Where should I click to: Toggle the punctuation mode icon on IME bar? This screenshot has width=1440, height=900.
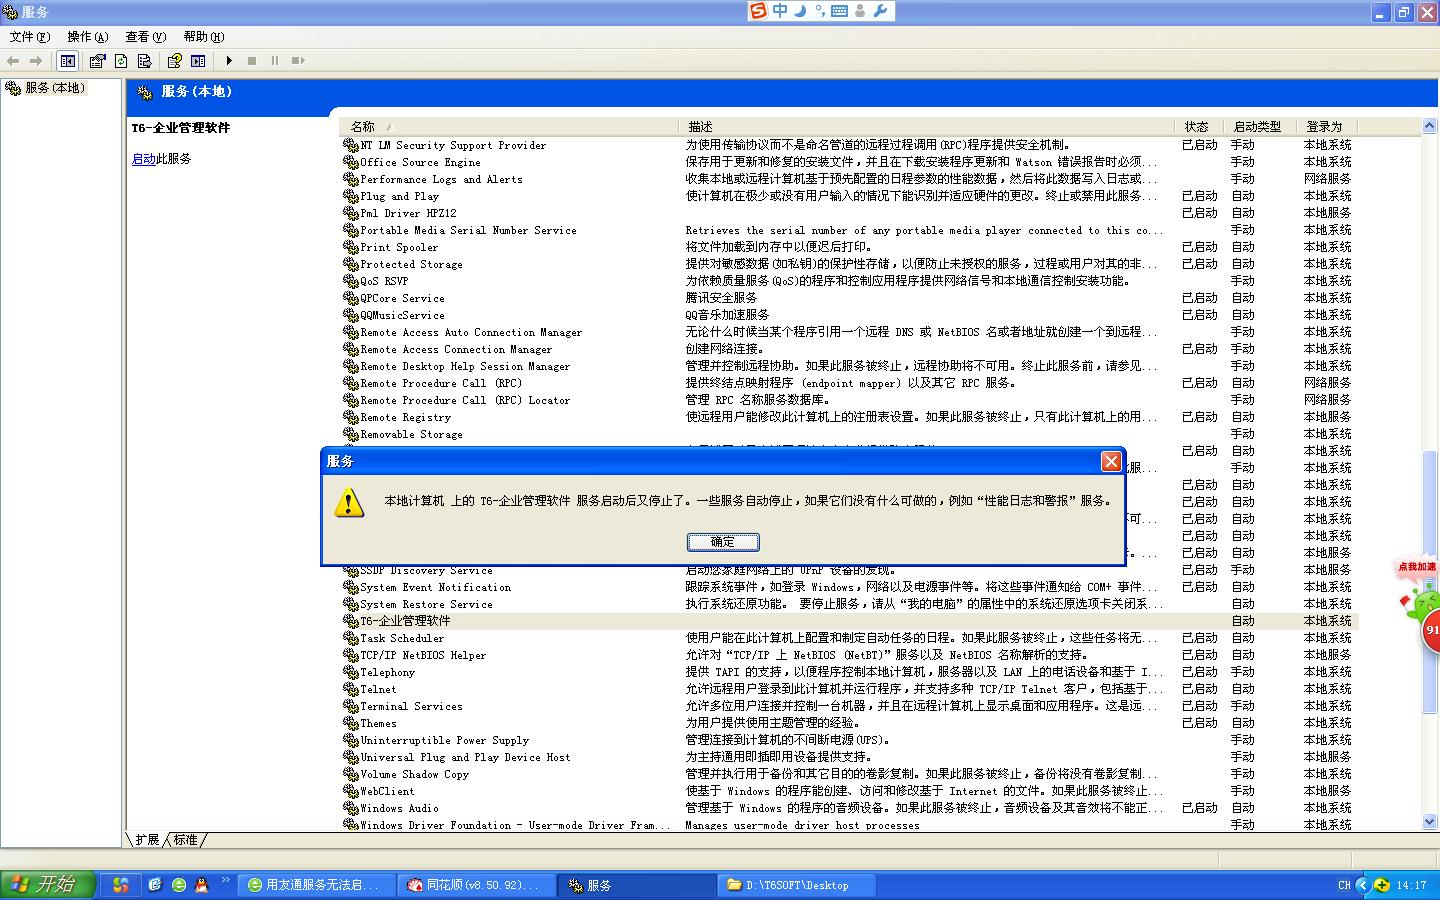click(819, 11)
